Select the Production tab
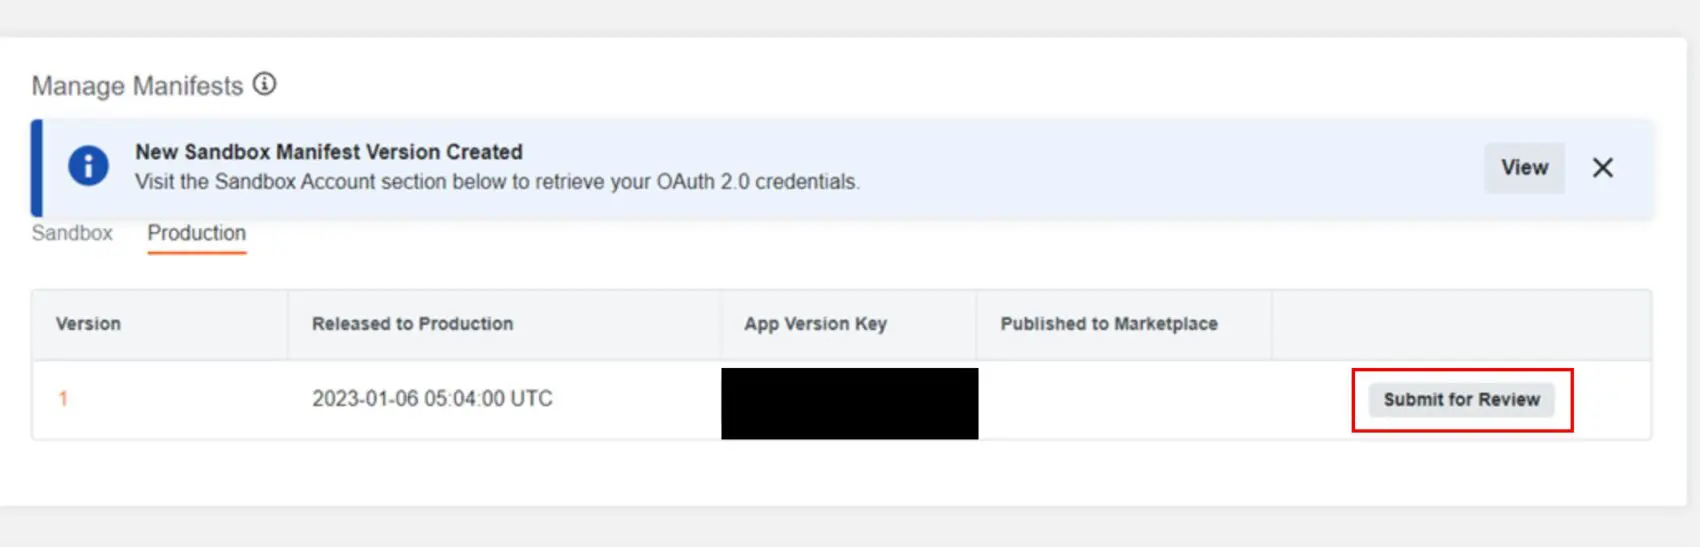Screen dimensions: 1700x547 coord(197,233)
